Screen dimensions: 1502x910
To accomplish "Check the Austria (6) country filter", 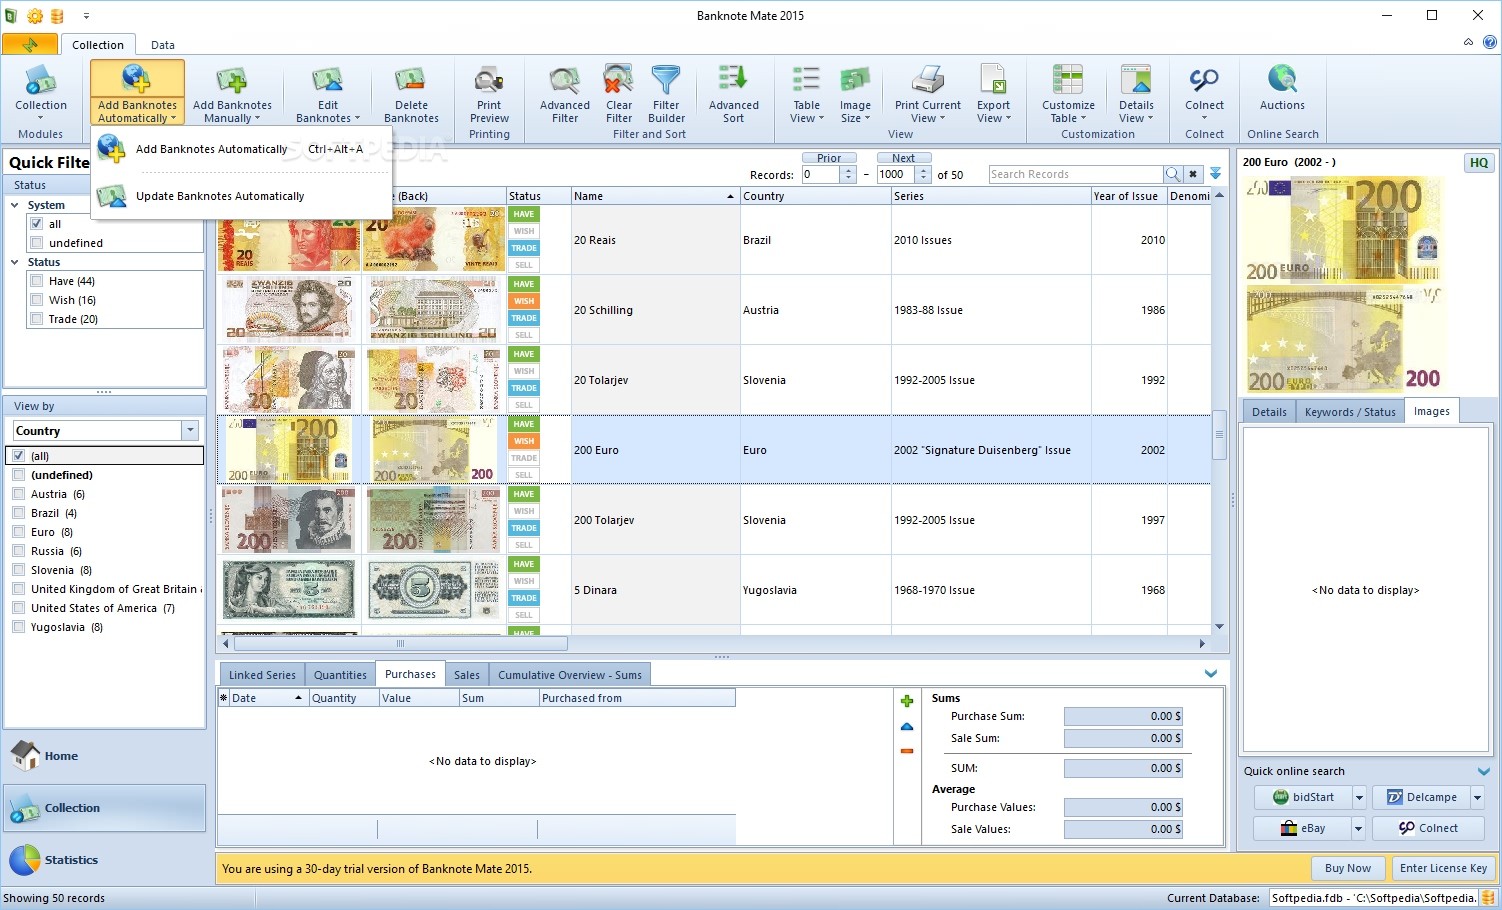I will 19,494.
